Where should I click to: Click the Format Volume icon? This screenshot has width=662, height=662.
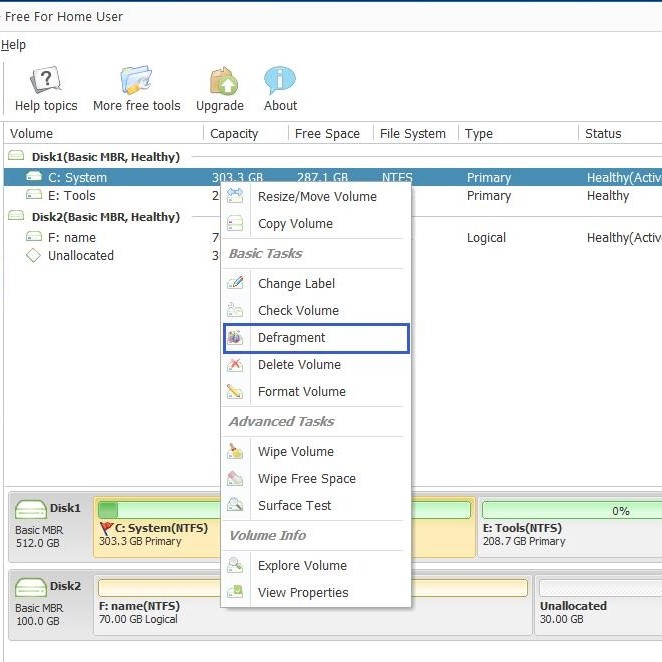pos(235,391)
